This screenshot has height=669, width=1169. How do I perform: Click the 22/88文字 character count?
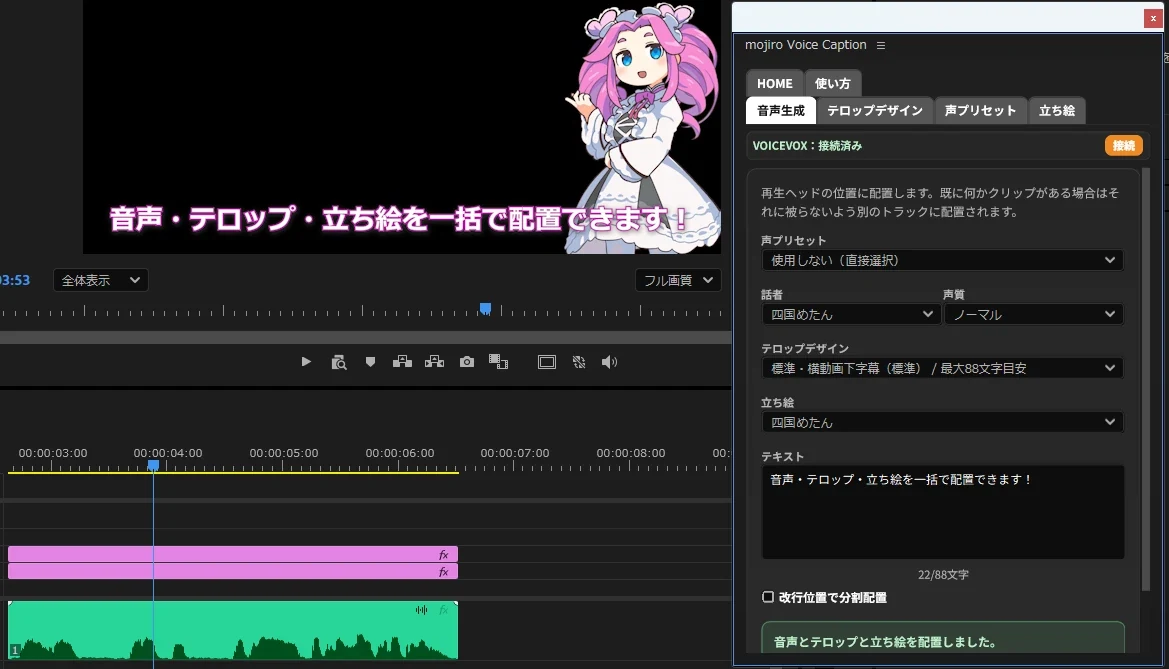point(943,575)
